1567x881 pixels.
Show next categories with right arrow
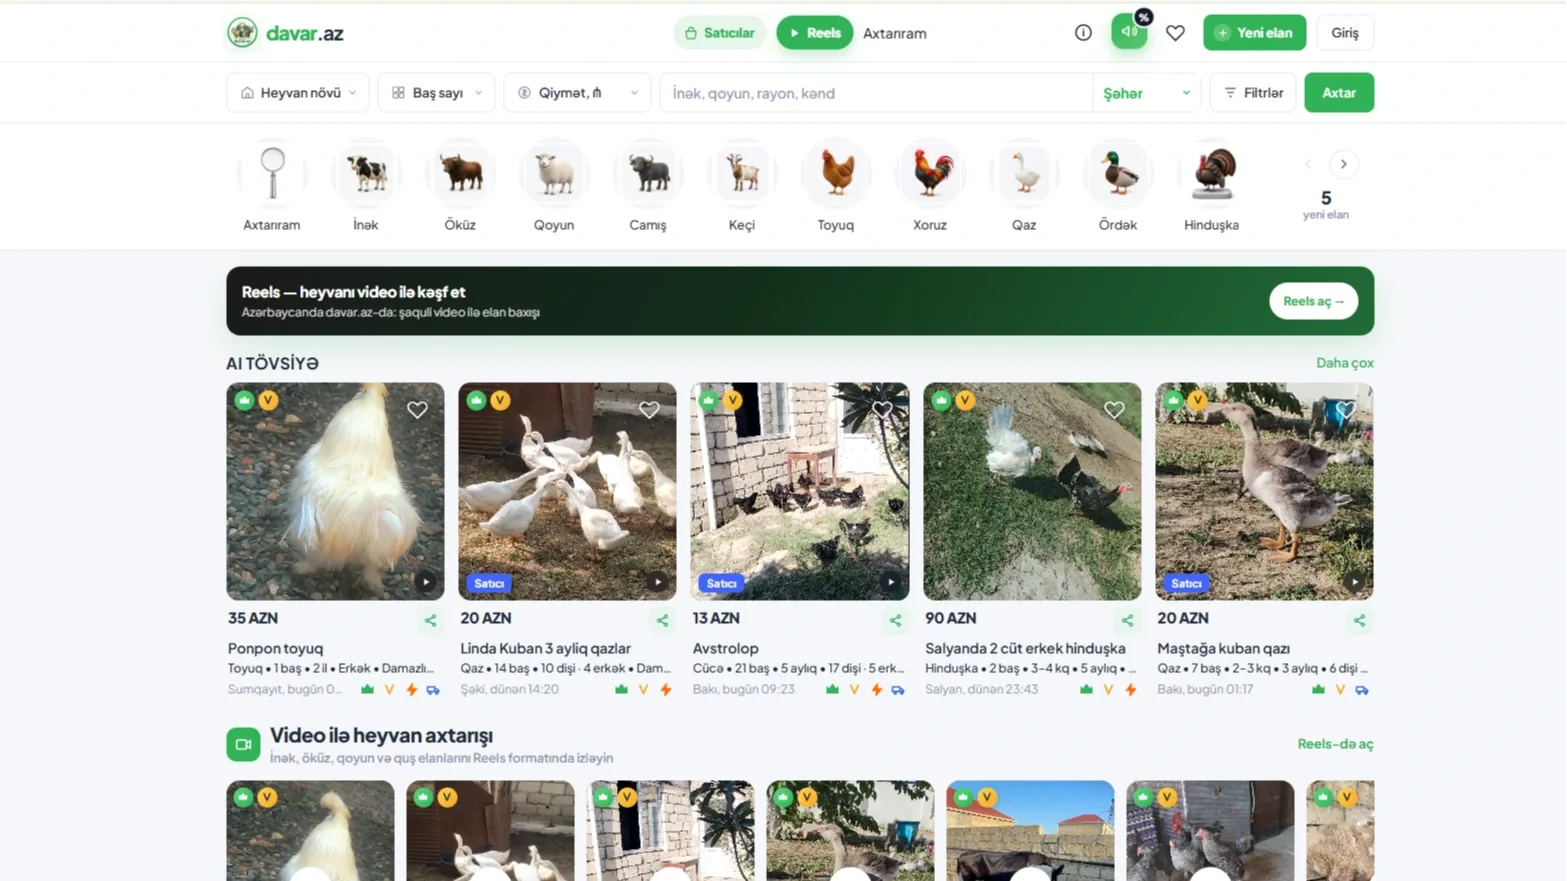(x=1344, y=164)
